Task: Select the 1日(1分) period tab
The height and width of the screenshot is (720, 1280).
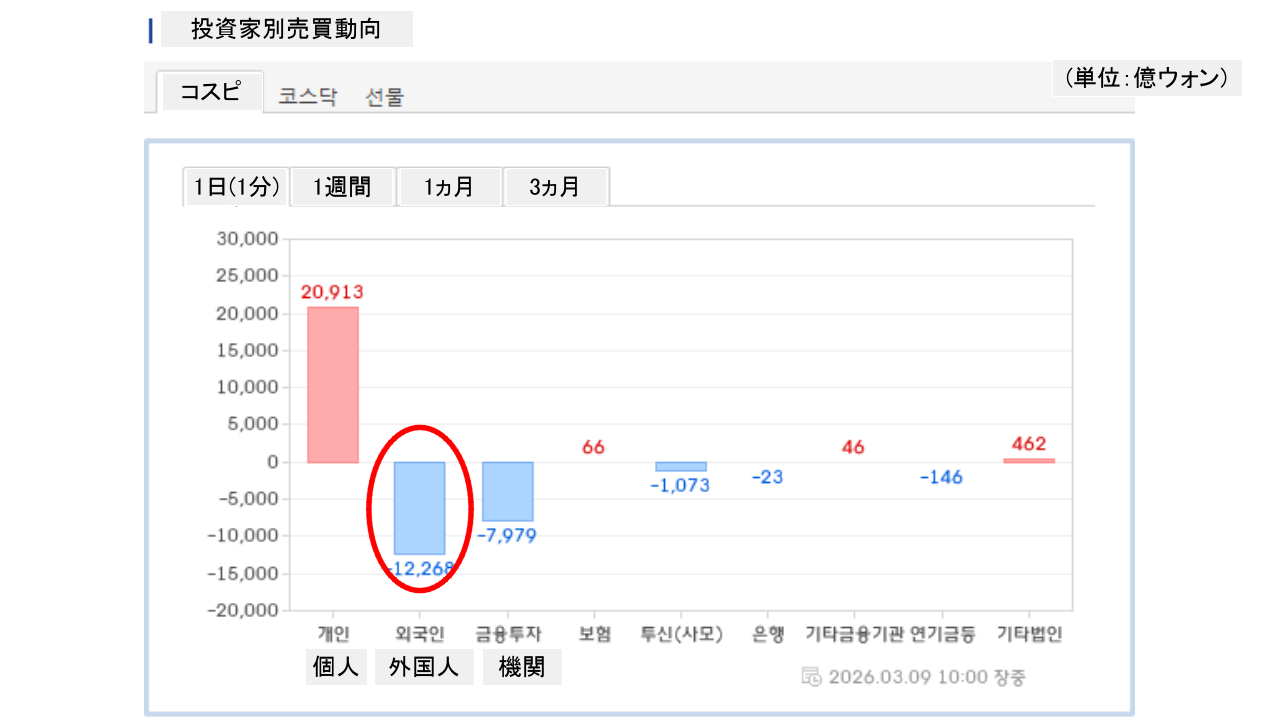Action: coord(236,187)
